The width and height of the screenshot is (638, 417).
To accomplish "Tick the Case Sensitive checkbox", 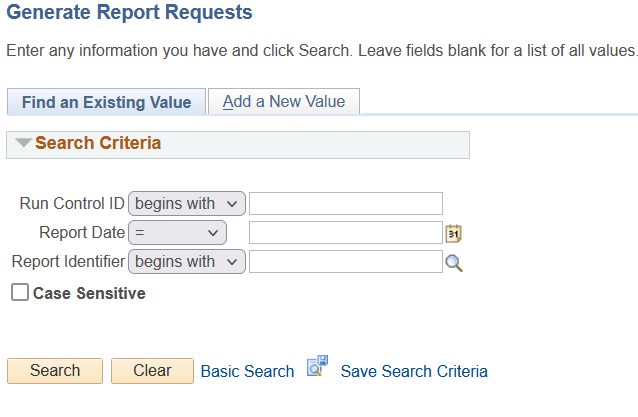I will click(19, 293).
